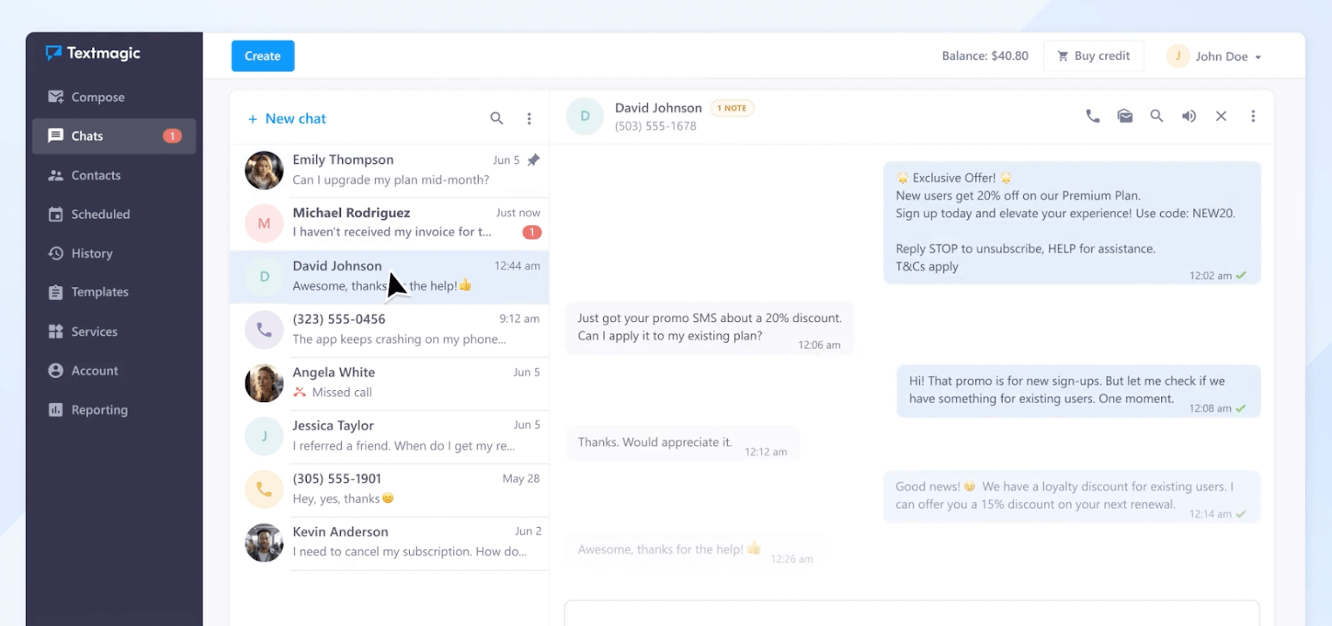Viewport: 1332px width, 626px height.
Task: Go to Templates in the sidebar
Action: click(x=100, y=292)
